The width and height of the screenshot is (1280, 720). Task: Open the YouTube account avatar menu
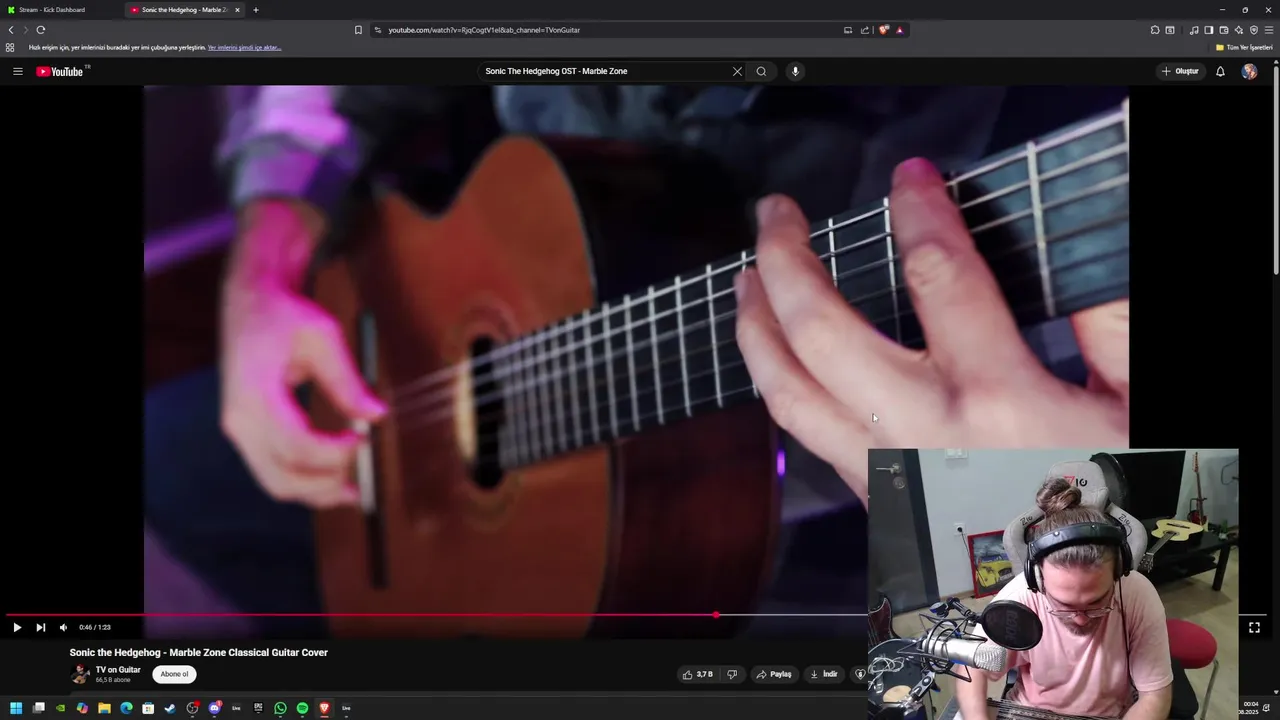pyautogui.click(x=1249, y=71)
